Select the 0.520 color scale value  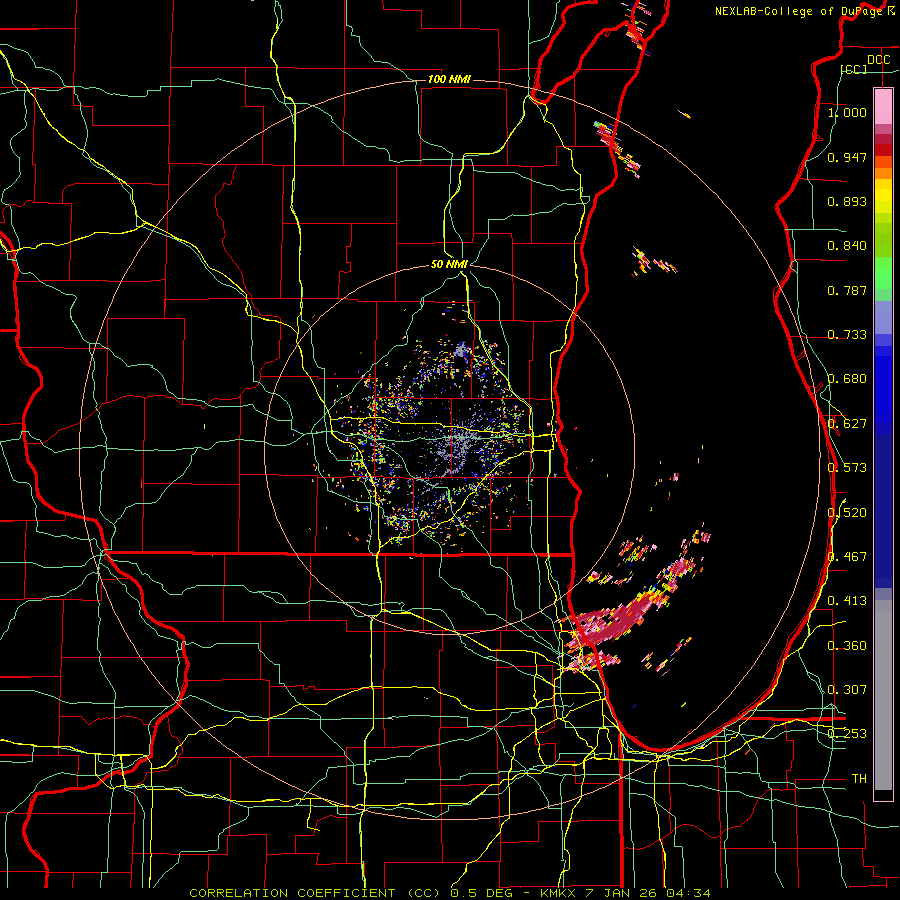point(847,513)
